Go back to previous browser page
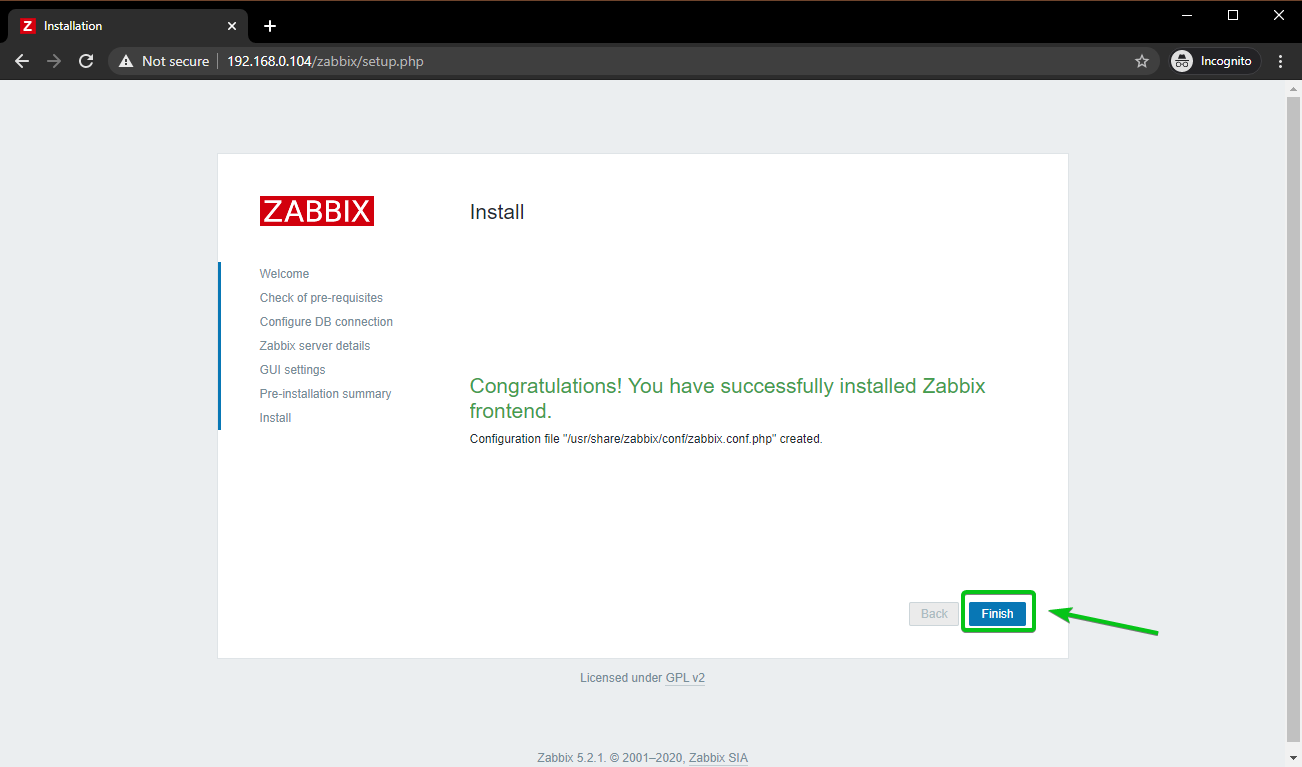Screen dimensions: 1302x767 (22, 61)
